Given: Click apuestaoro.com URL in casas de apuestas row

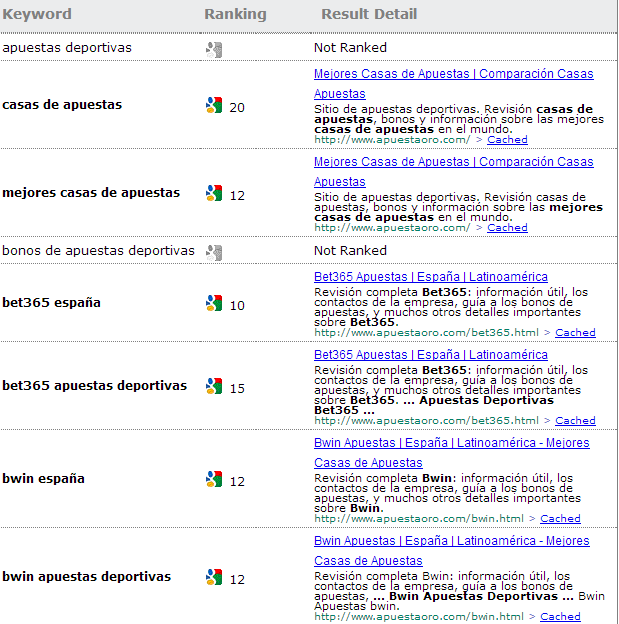Looking at the screenshot, I should 392,140.
